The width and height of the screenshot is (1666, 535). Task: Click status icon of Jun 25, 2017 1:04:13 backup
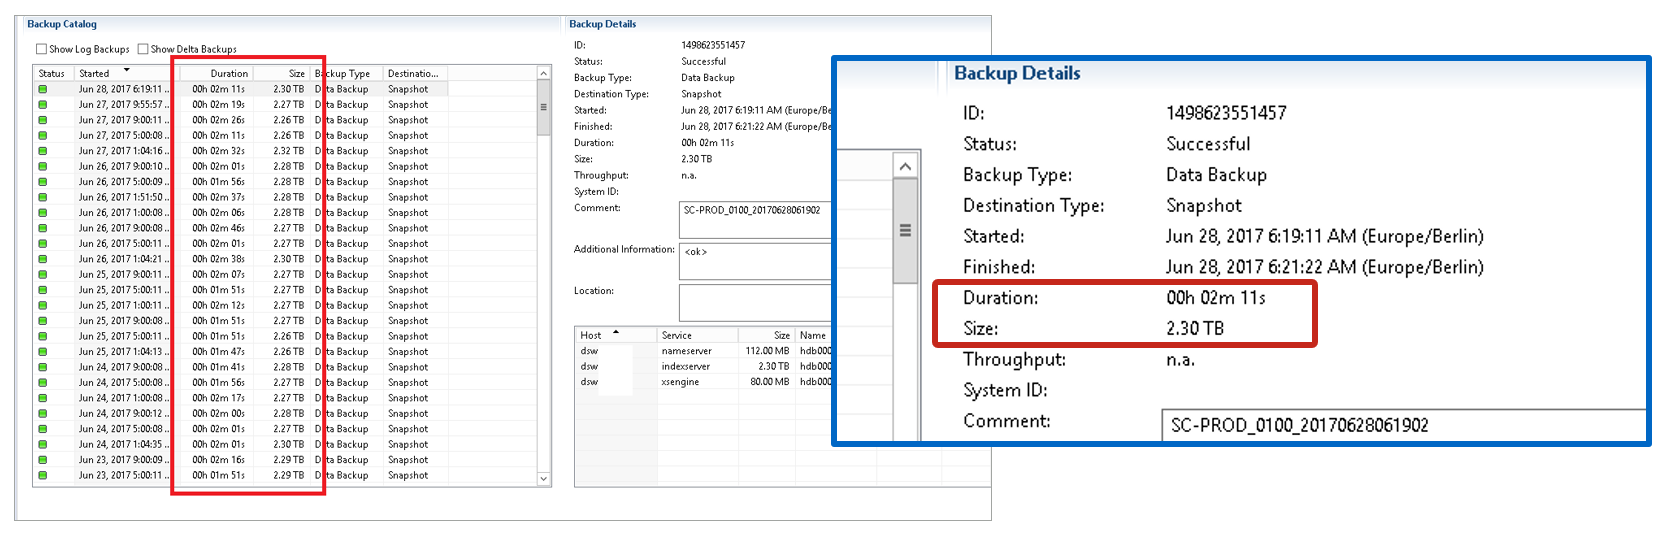click(x=43, y=352)
